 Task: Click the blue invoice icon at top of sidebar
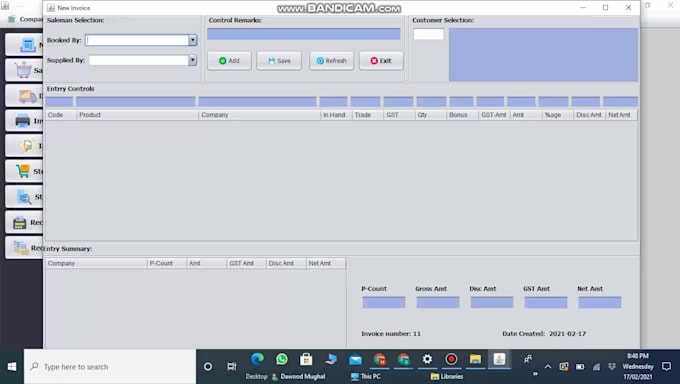tap(28, 45)
